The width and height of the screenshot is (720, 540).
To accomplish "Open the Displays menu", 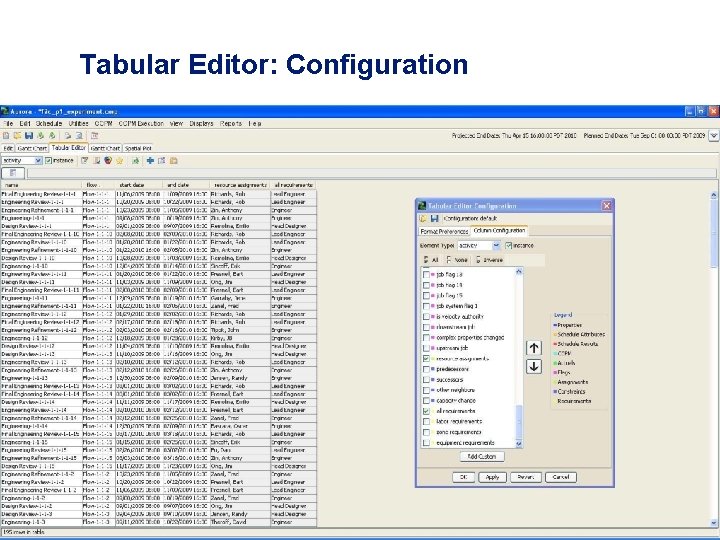I will point(201,124).
